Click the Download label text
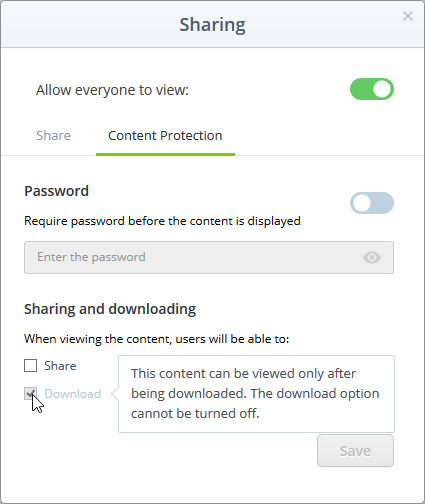 click(x=73, y=394)
